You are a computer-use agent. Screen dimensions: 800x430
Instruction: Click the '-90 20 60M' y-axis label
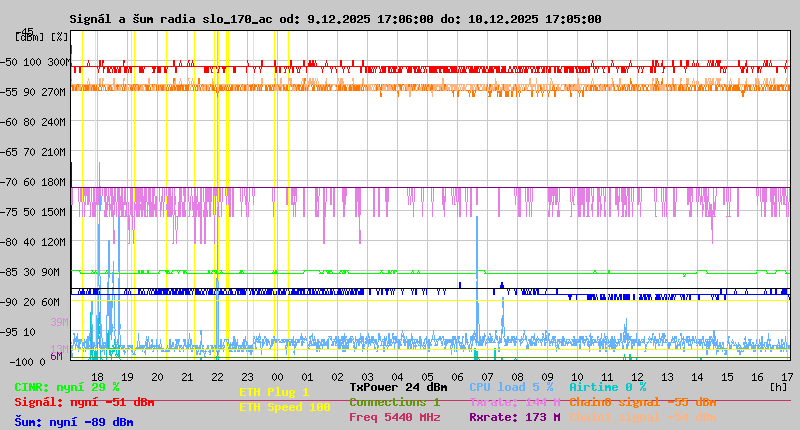point(31,302)
